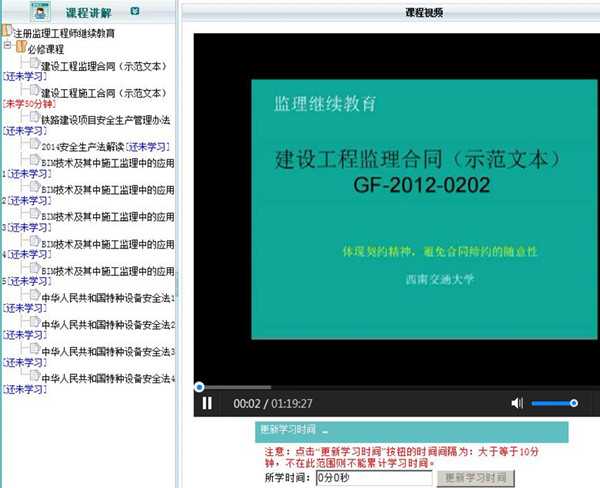This screenshot has width=600, height=488.
Task: Mute the video speaker icon
Action: (517, 403)
